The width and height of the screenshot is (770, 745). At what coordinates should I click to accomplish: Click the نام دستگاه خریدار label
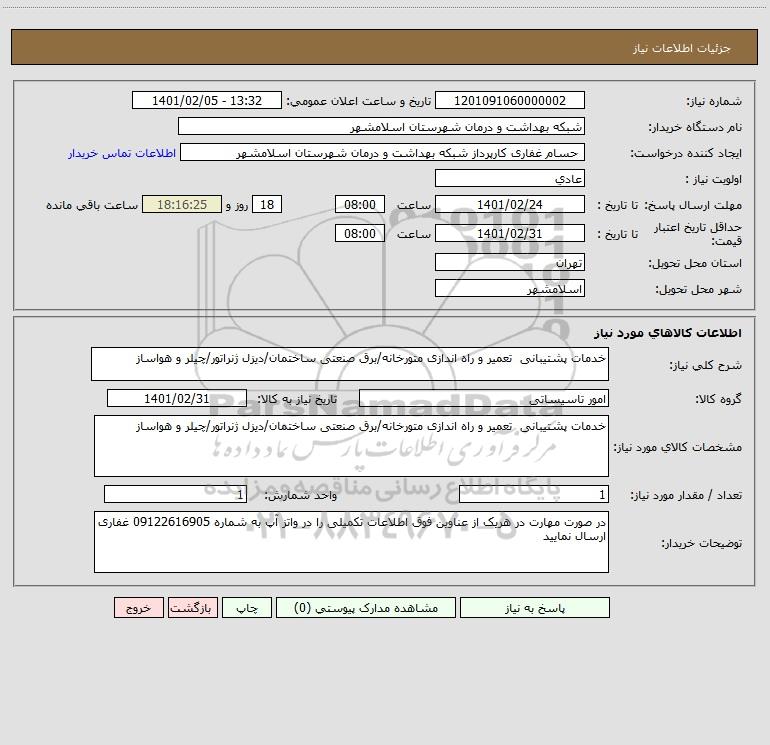coord(695,128)
